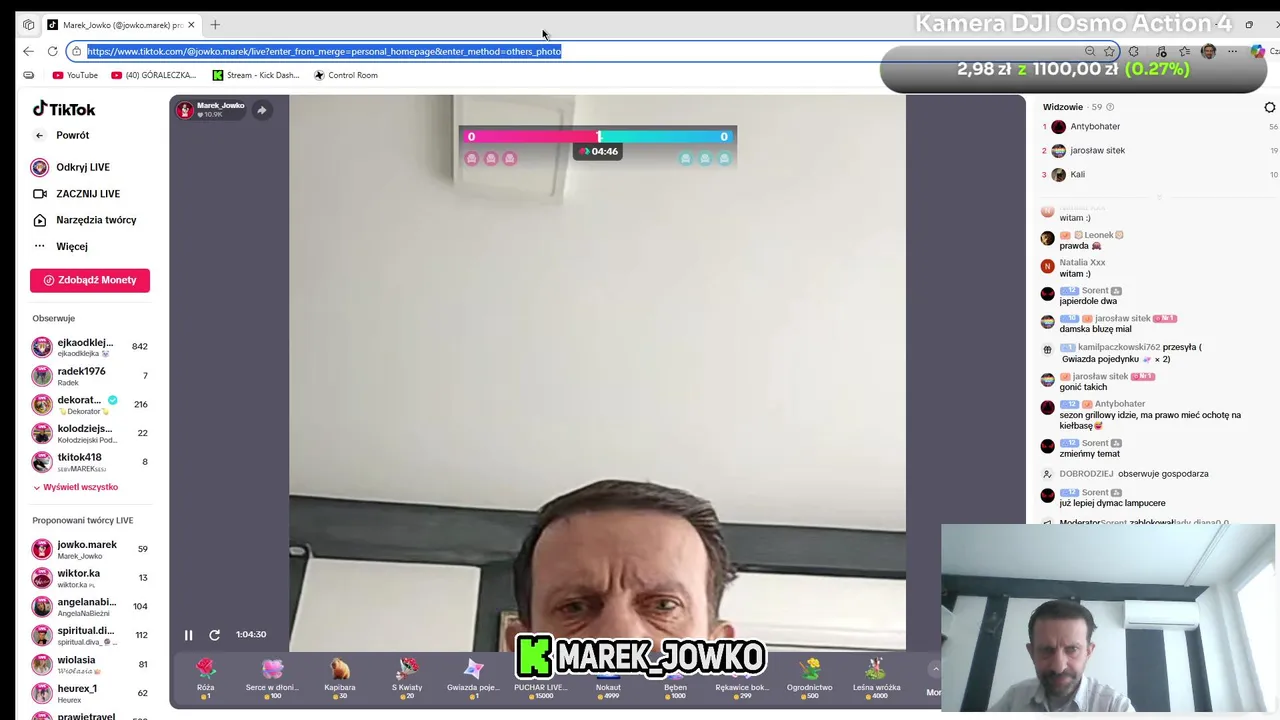Close the Marek_Jowko browser tab
1280x720 pixels.
pyautogui.click(x=191, y=25)
